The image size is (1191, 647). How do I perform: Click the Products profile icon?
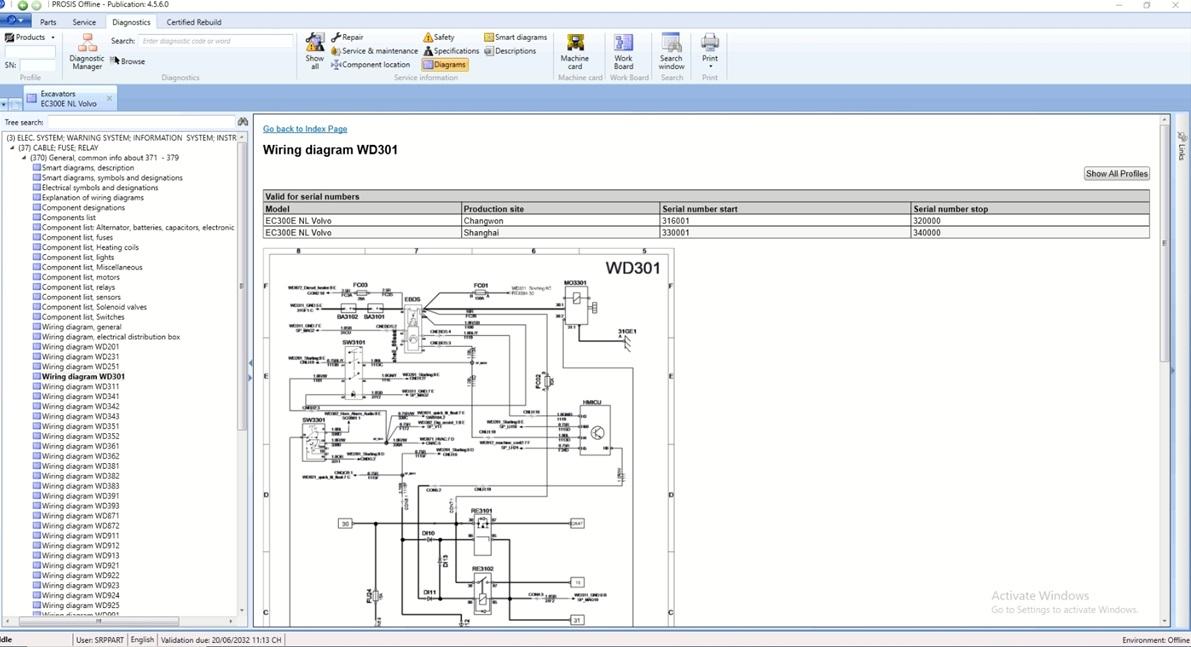point(9,37)
